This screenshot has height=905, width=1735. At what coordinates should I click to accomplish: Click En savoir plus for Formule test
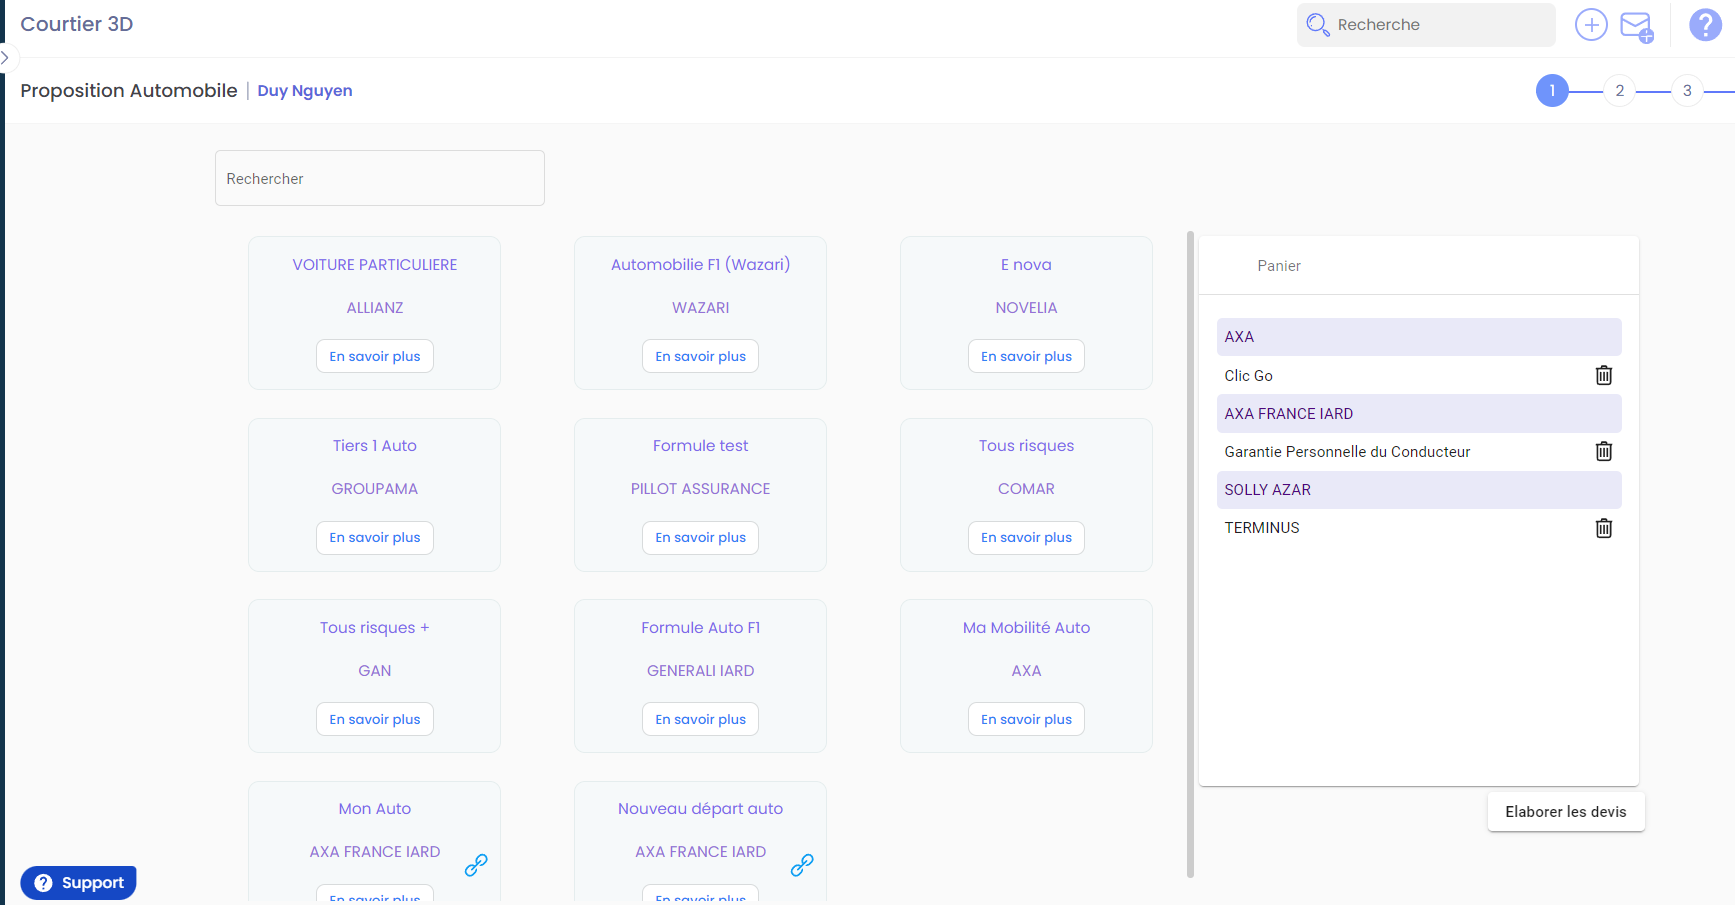[701, 538]
